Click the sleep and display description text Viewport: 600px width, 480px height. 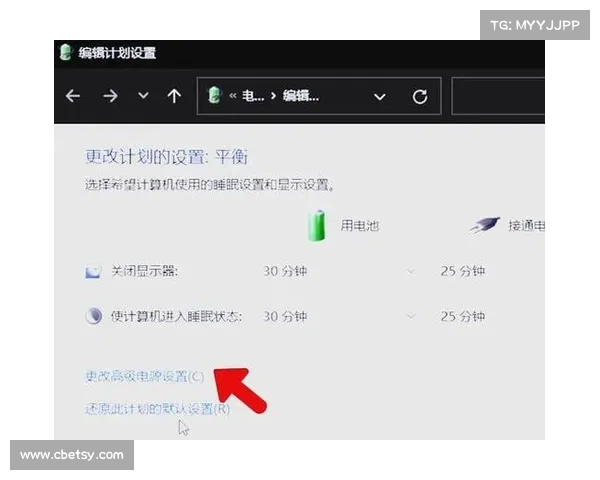210,185
